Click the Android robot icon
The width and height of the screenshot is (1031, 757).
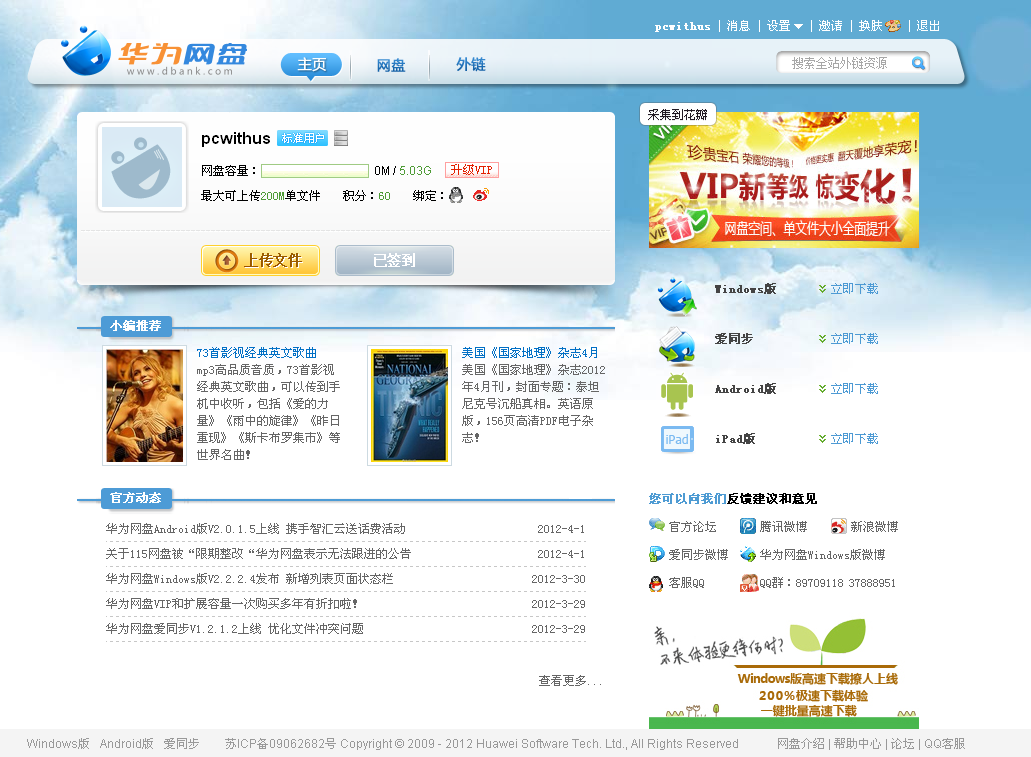[677, 394]
